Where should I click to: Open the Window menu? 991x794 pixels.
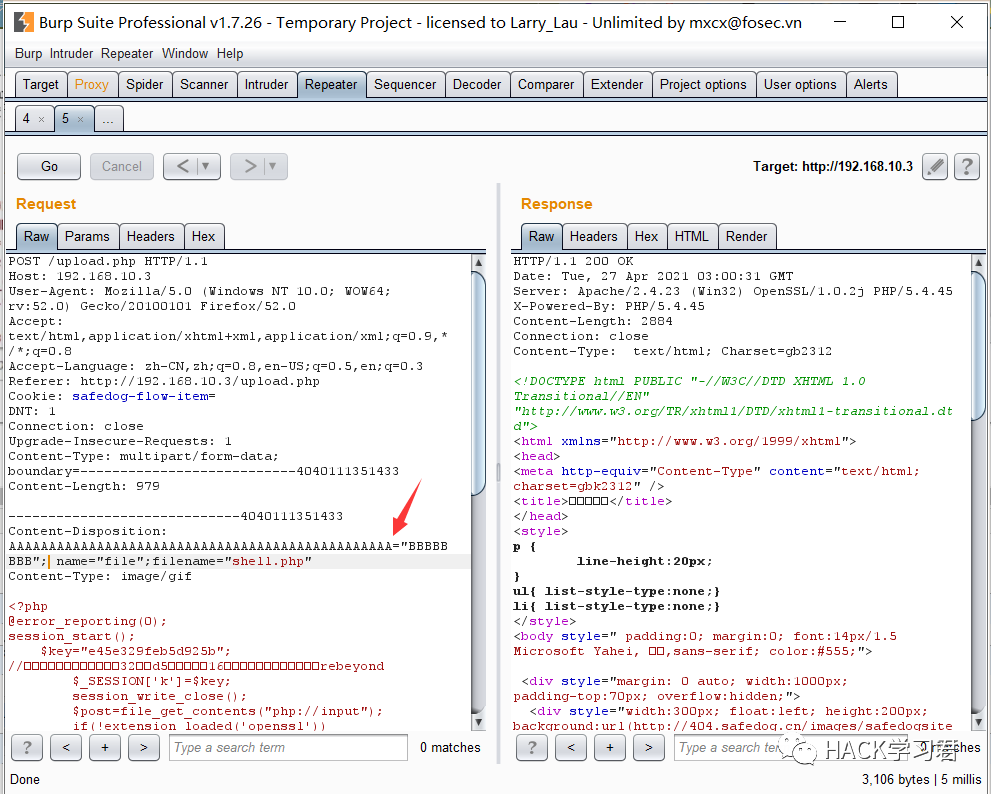(185, 54)
